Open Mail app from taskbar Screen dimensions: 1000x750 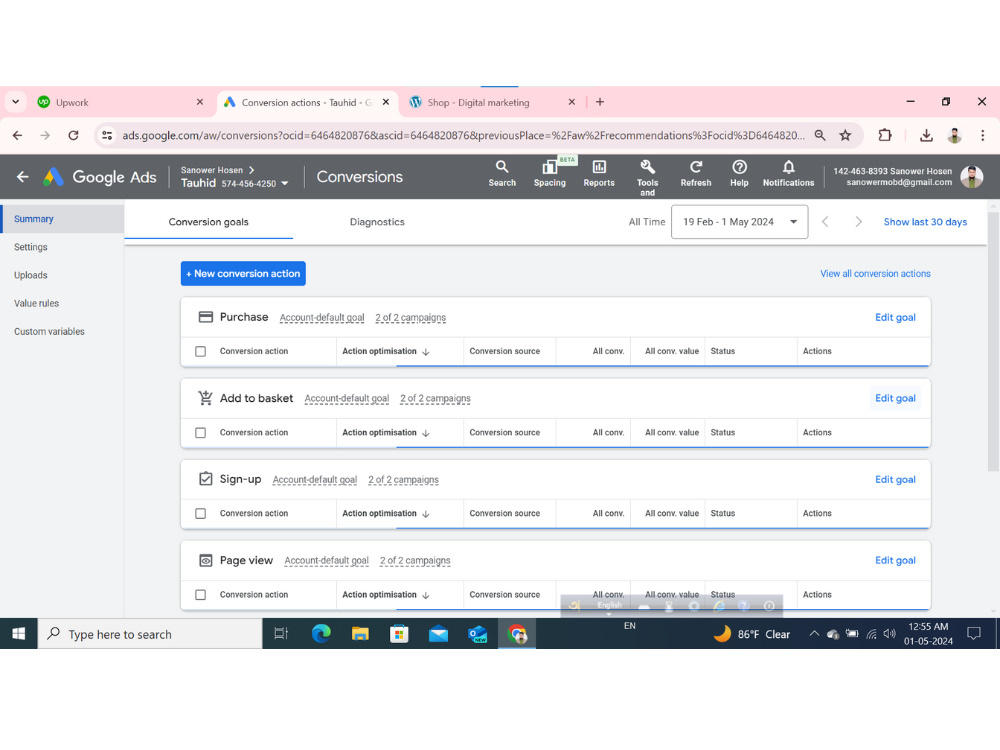[438, 634]
